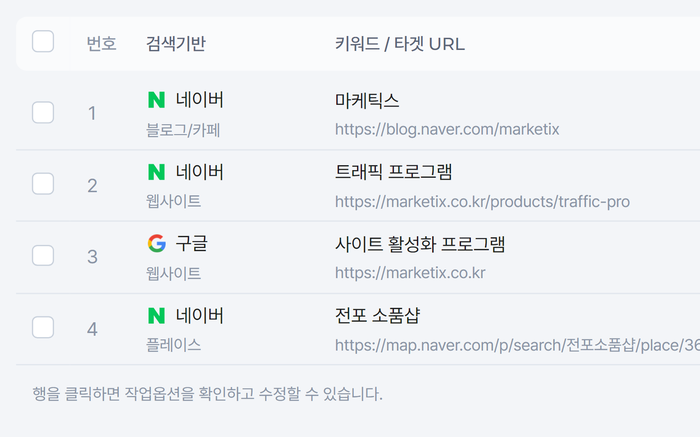700x437 pixels.
Task: Click 구글 label in row 3
Action: click(192, 243)
